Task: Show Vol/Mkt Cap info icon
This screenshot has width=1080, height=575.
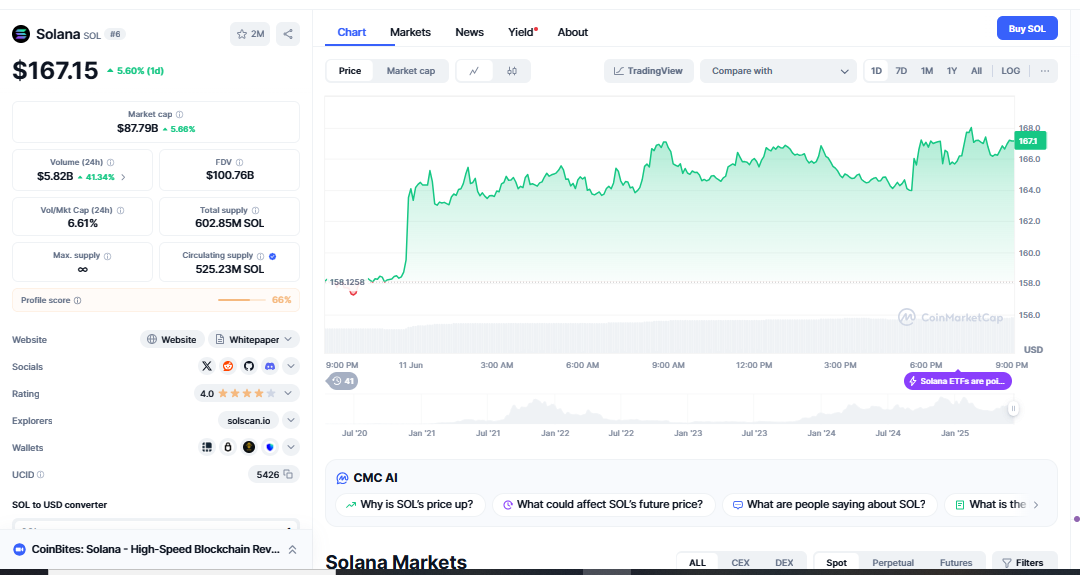Action: 121,211
